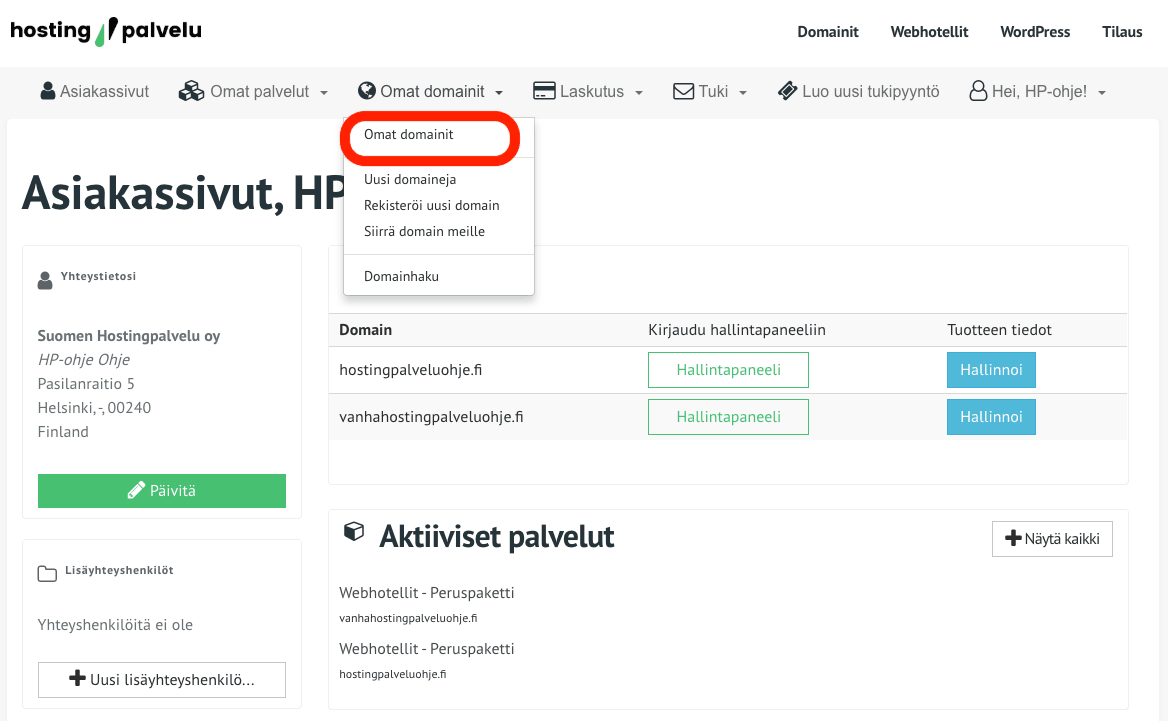Viewport: 1168px width, 721px height.
Task: Click the tag icon next to Luo uusi tukipyyntö
Action: coord(786,90)
